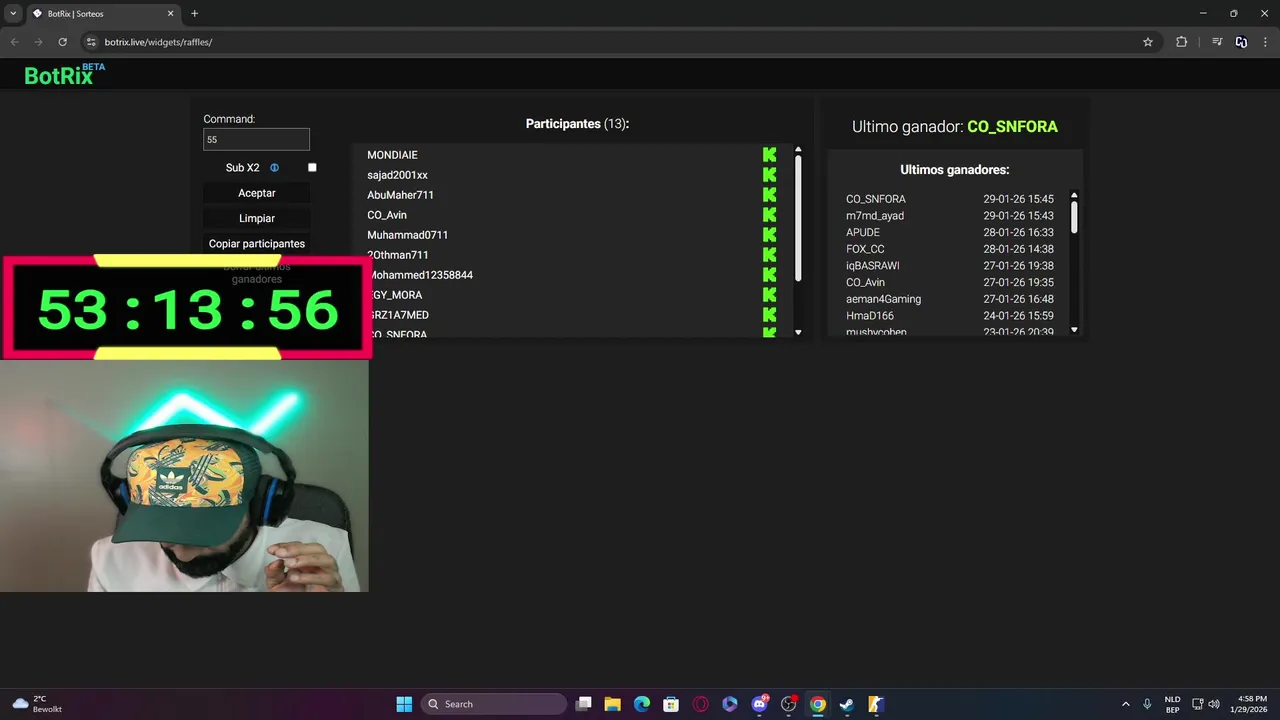The image size is (1280, 720).
Task: Click the 53:13:56 countdown timer overlay
Action: click(x=188, y=309)
